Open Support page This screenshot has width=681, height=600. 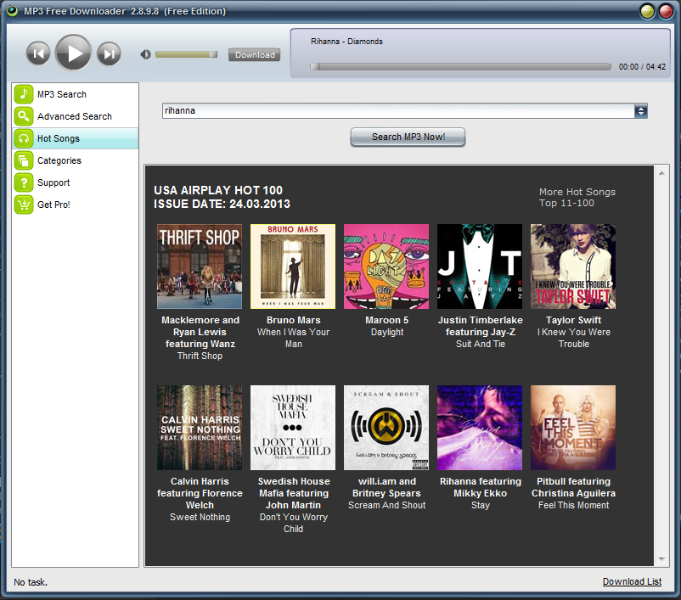[x=75, y=183]
